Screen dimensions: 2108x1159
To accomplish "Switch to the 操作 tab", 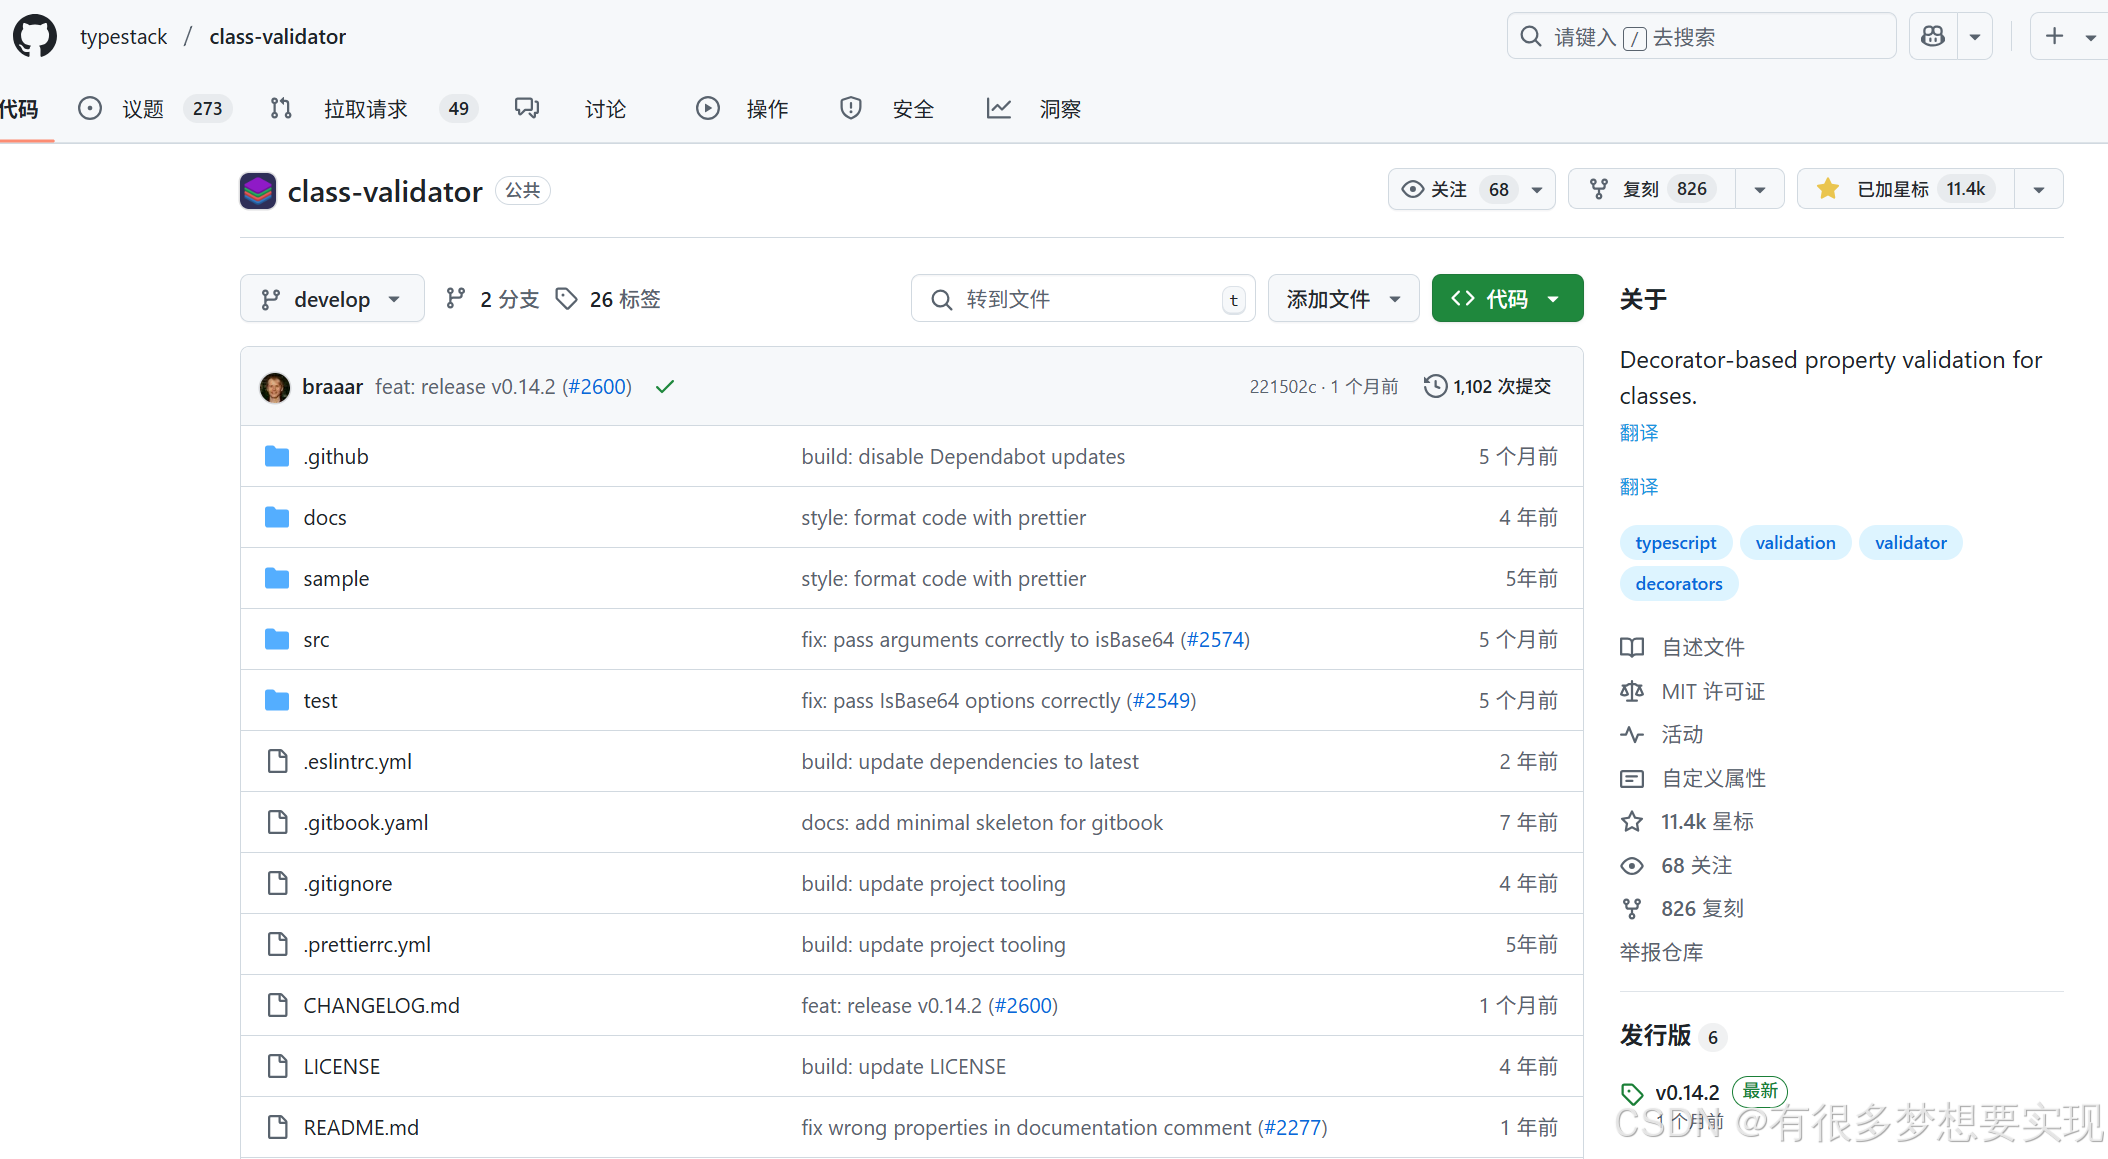I will pos(742,109).
